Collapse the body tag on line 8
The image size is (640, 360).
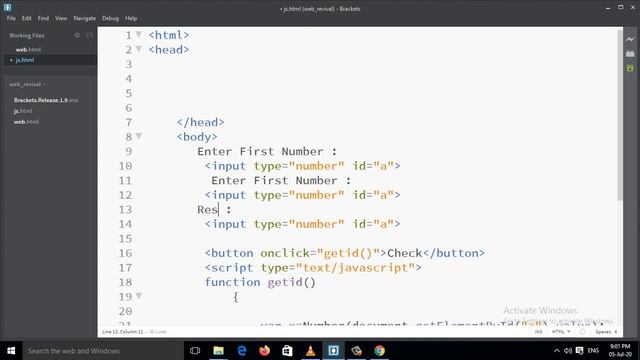tap(139, 136)
